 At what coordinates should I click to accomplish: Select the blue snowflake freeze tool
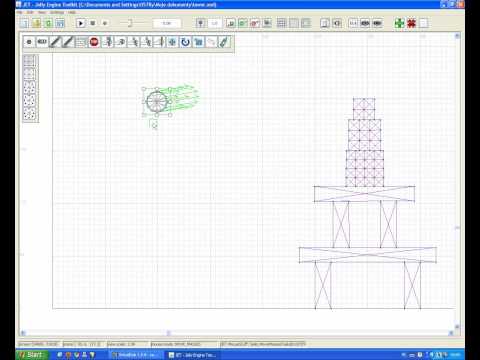point(172,42)
